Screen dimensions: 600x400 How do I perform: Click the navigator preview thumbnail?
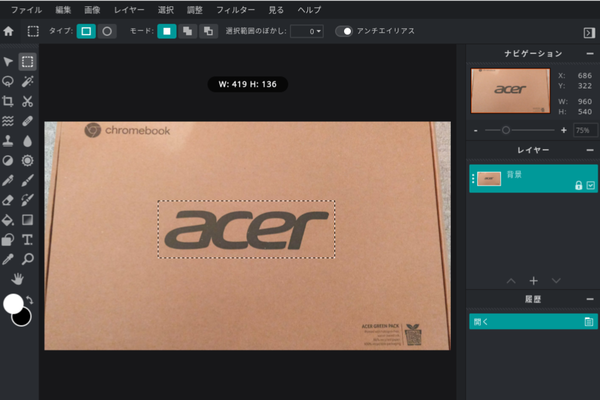tap(510, 91)
